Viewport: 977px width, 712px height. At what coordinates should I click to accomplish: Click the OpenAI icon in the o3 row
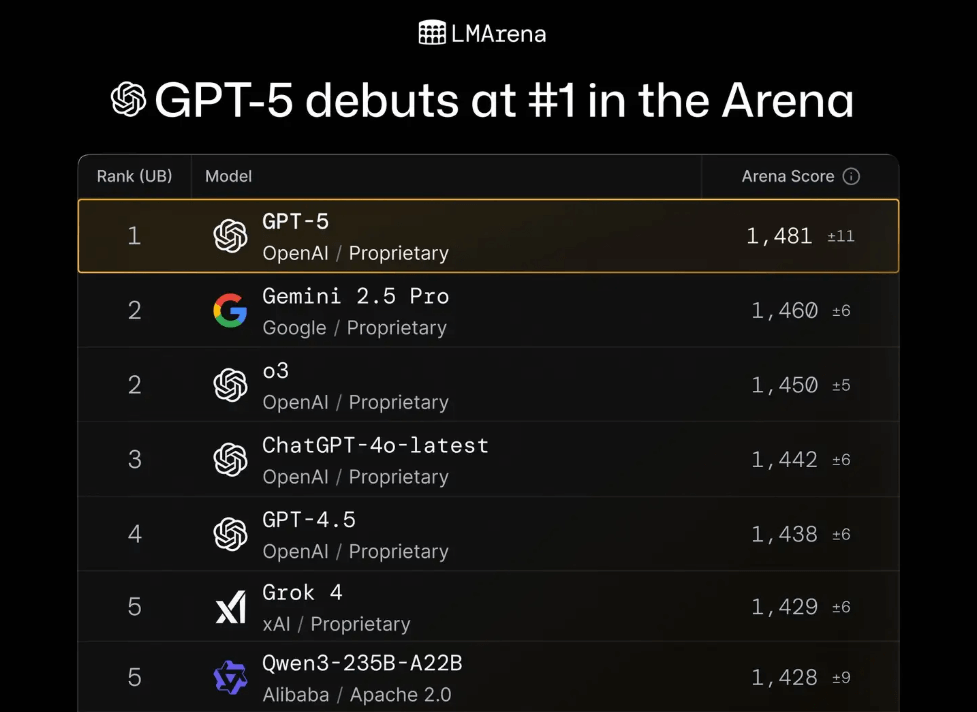coord(231,385)
